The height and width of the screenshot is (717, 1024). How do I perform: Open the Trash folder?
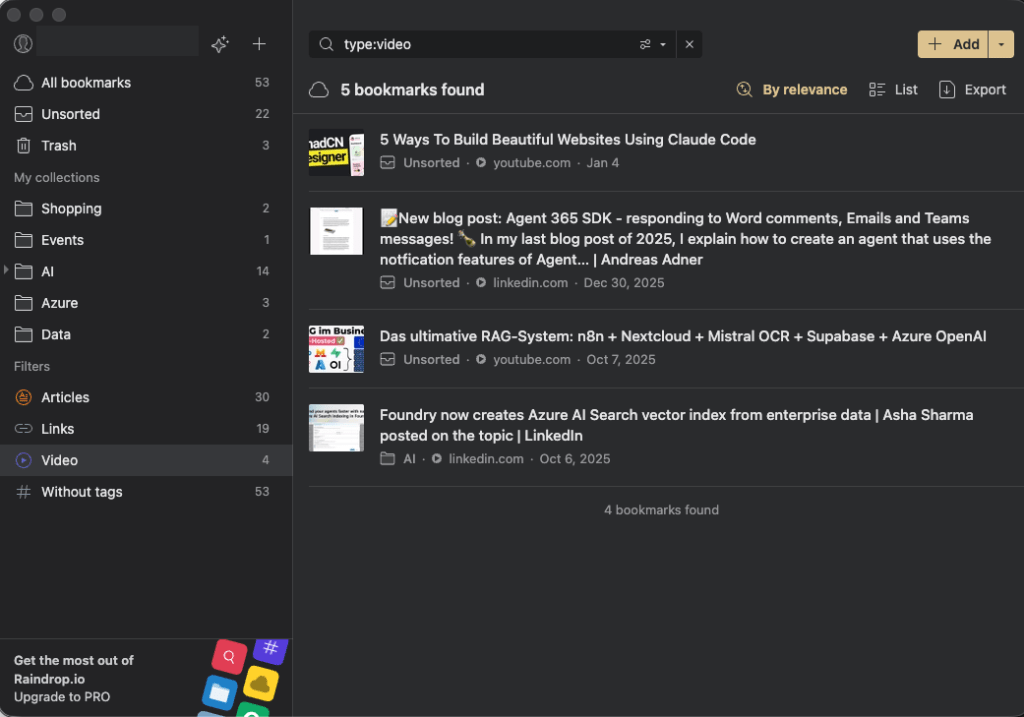pyautogui.click(x=59, y=145)
